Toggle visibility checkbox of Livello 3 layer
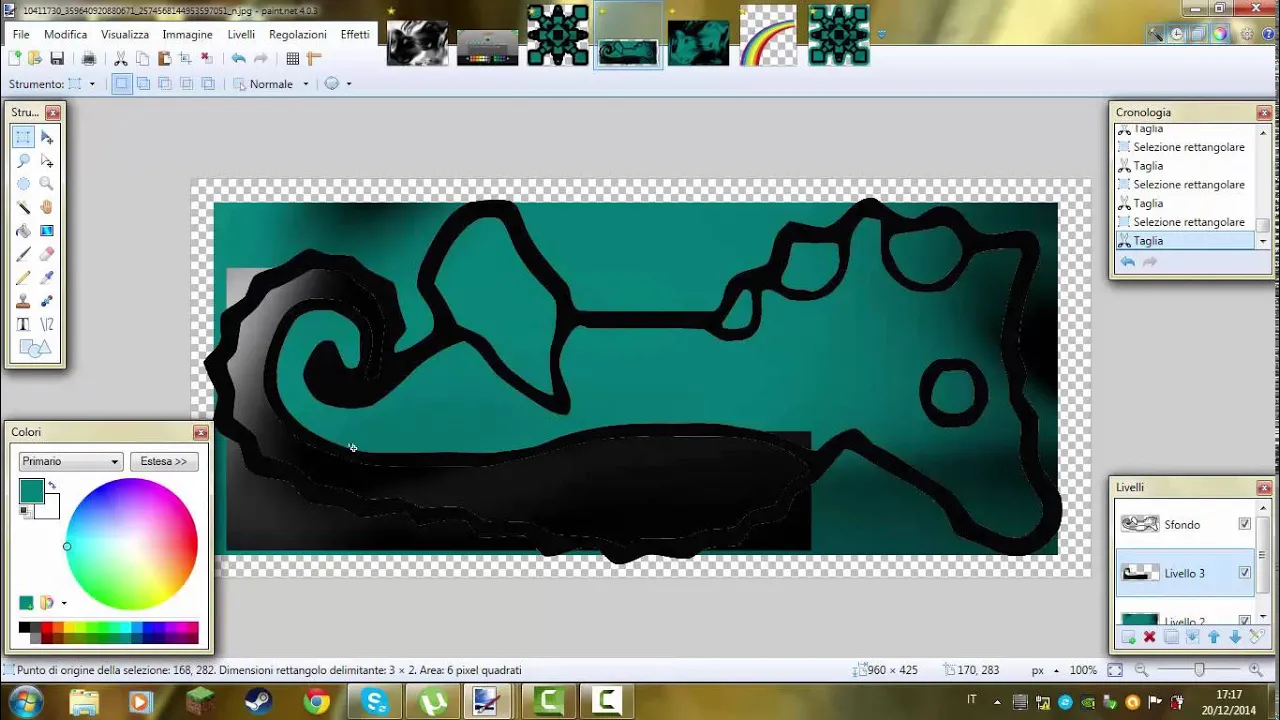This screenshot has width=1280, height=720. tap(1245, 573)
